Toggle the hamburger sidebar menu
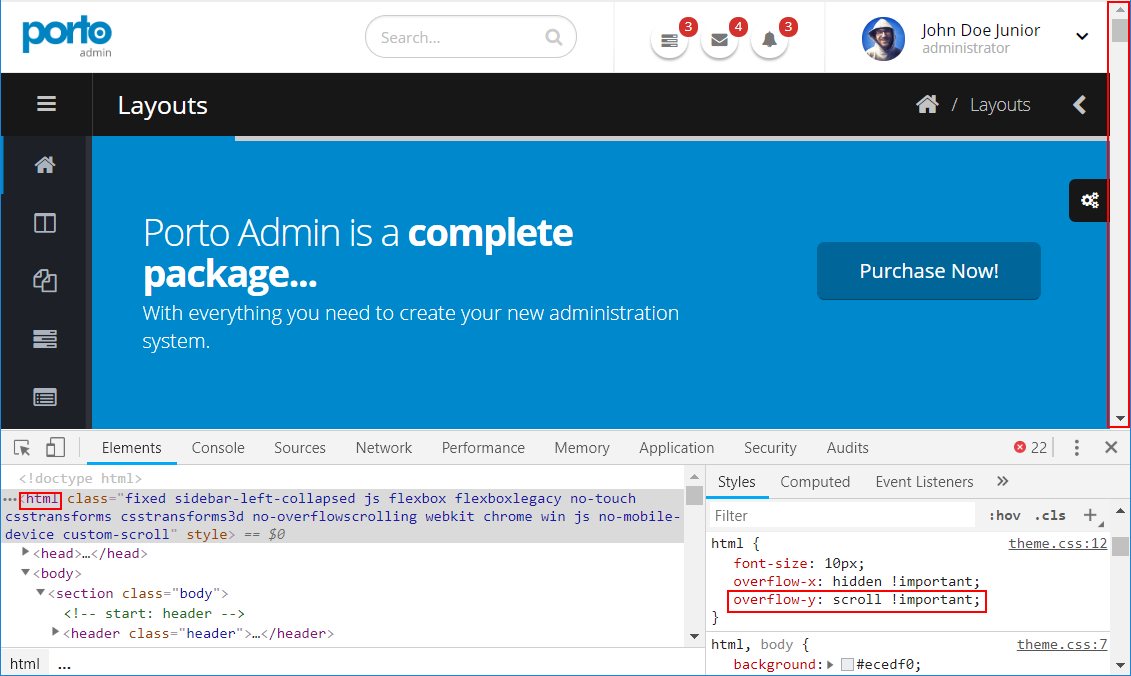 pyautogui.click(x=46, y=104)
